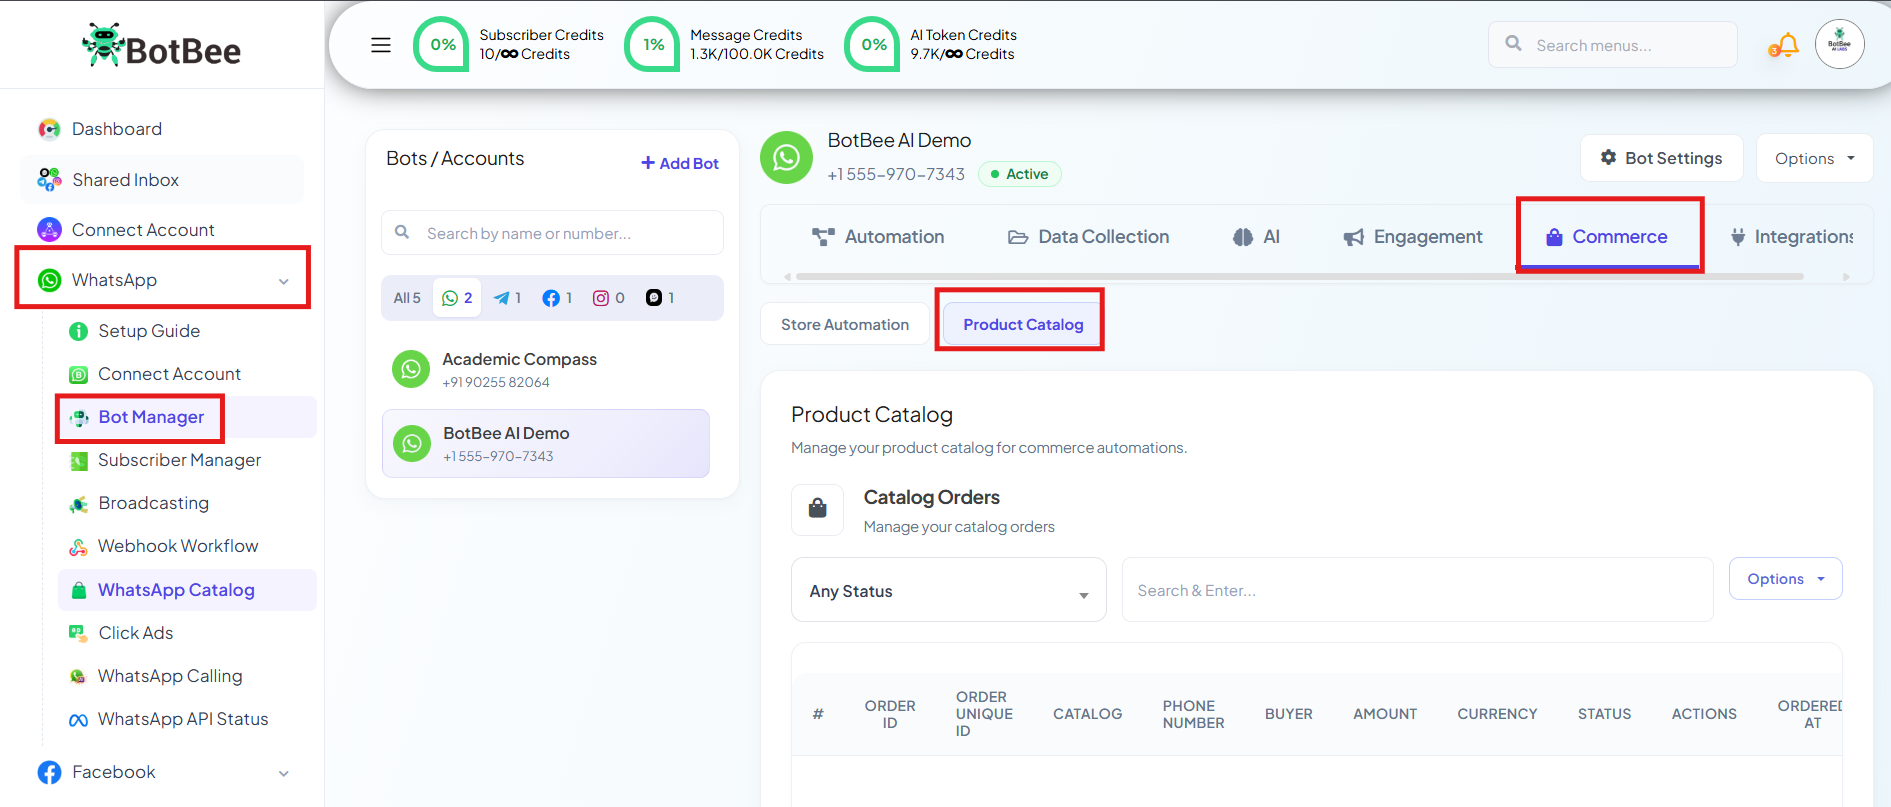Screen dimensions: 1891x807
Task: Filter bots by Telegram icon
Action: pyautogui.click(x=507, y=298)
